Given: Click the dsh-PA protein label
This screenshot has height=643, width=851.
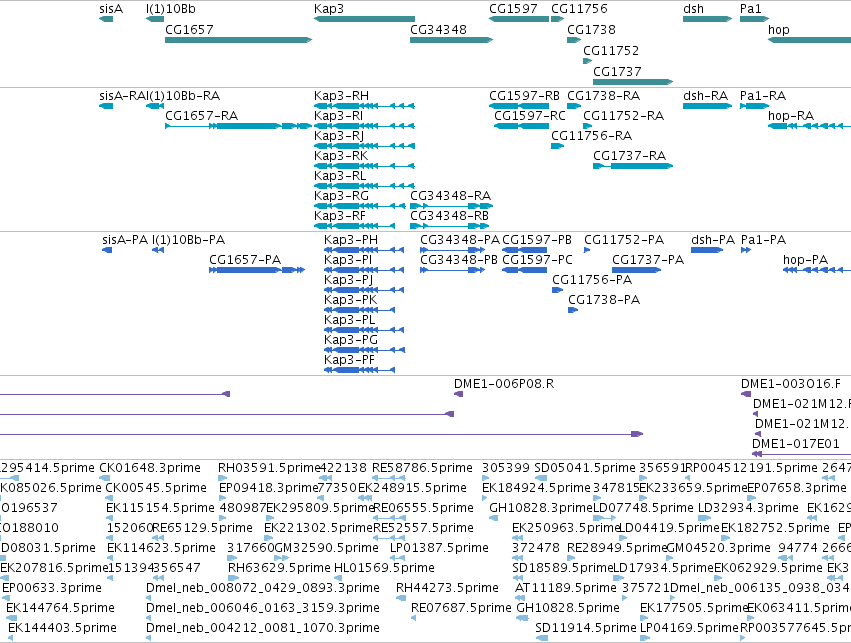Looking at the screenshot, I should coord(713,240).
